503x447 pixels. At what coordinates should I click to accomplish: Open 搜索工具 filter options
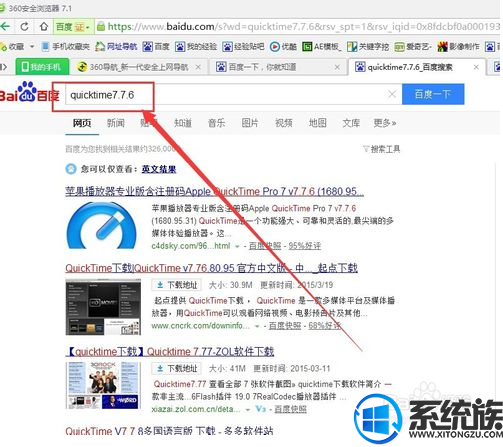tap(382, 149)
